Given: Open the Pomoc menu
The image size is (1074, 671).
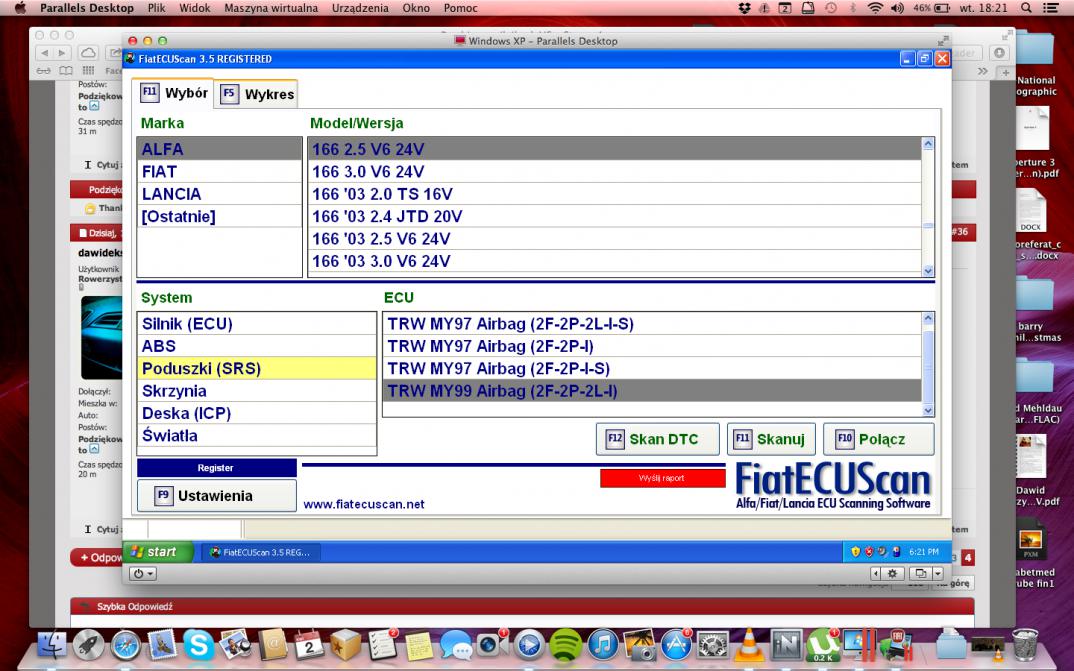Looking at the screenshot, I should pos(460,8).
